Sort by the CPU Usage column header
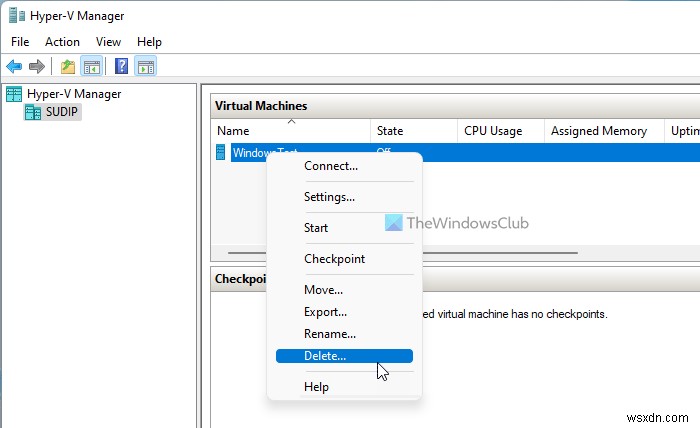The width and height of the screenshot is (700, 428). tap(501, 131)
